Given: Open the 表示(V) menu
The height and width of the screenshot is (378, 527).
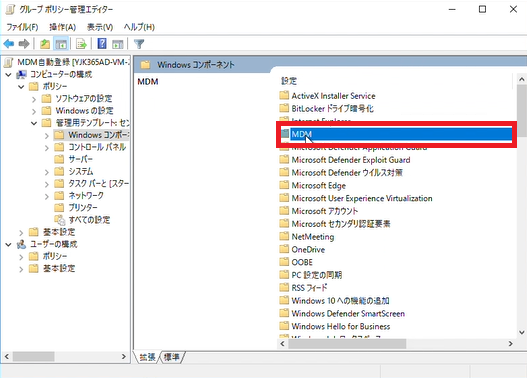Looking at the screenshot, I should [100, 27].
